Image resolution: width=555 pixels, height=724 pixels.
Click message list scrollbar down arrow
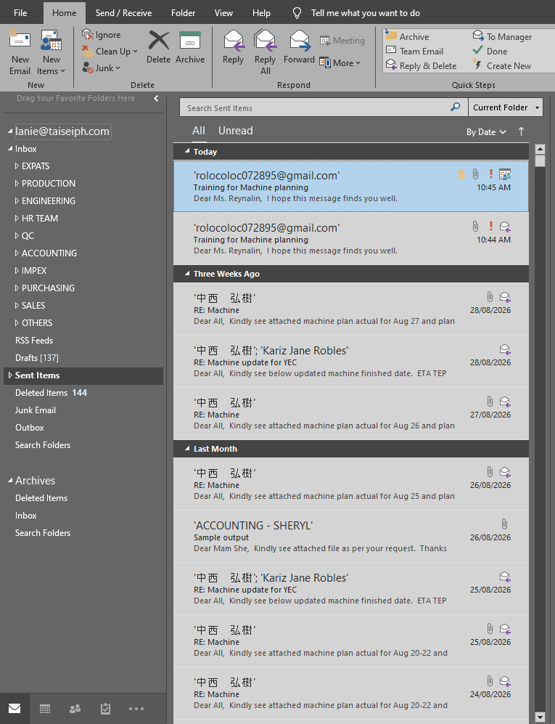[x=540, y=717]
